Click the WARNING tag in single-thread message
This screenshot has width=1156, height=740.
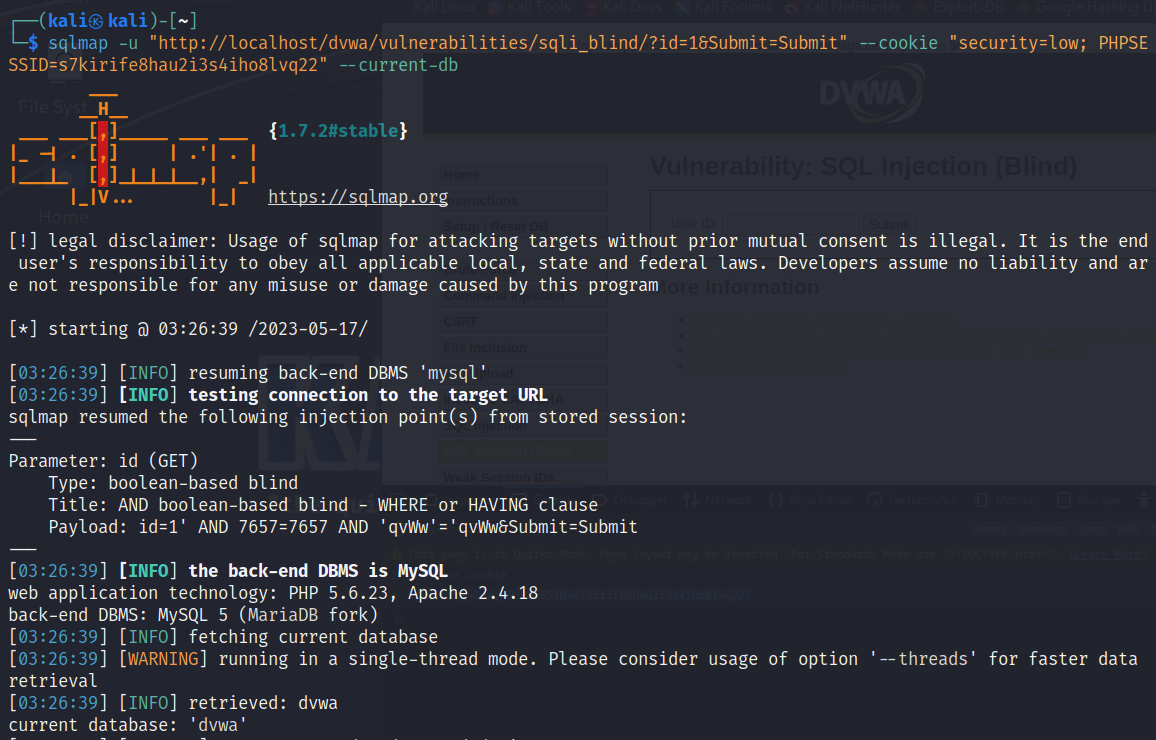(x=163, y=658)
